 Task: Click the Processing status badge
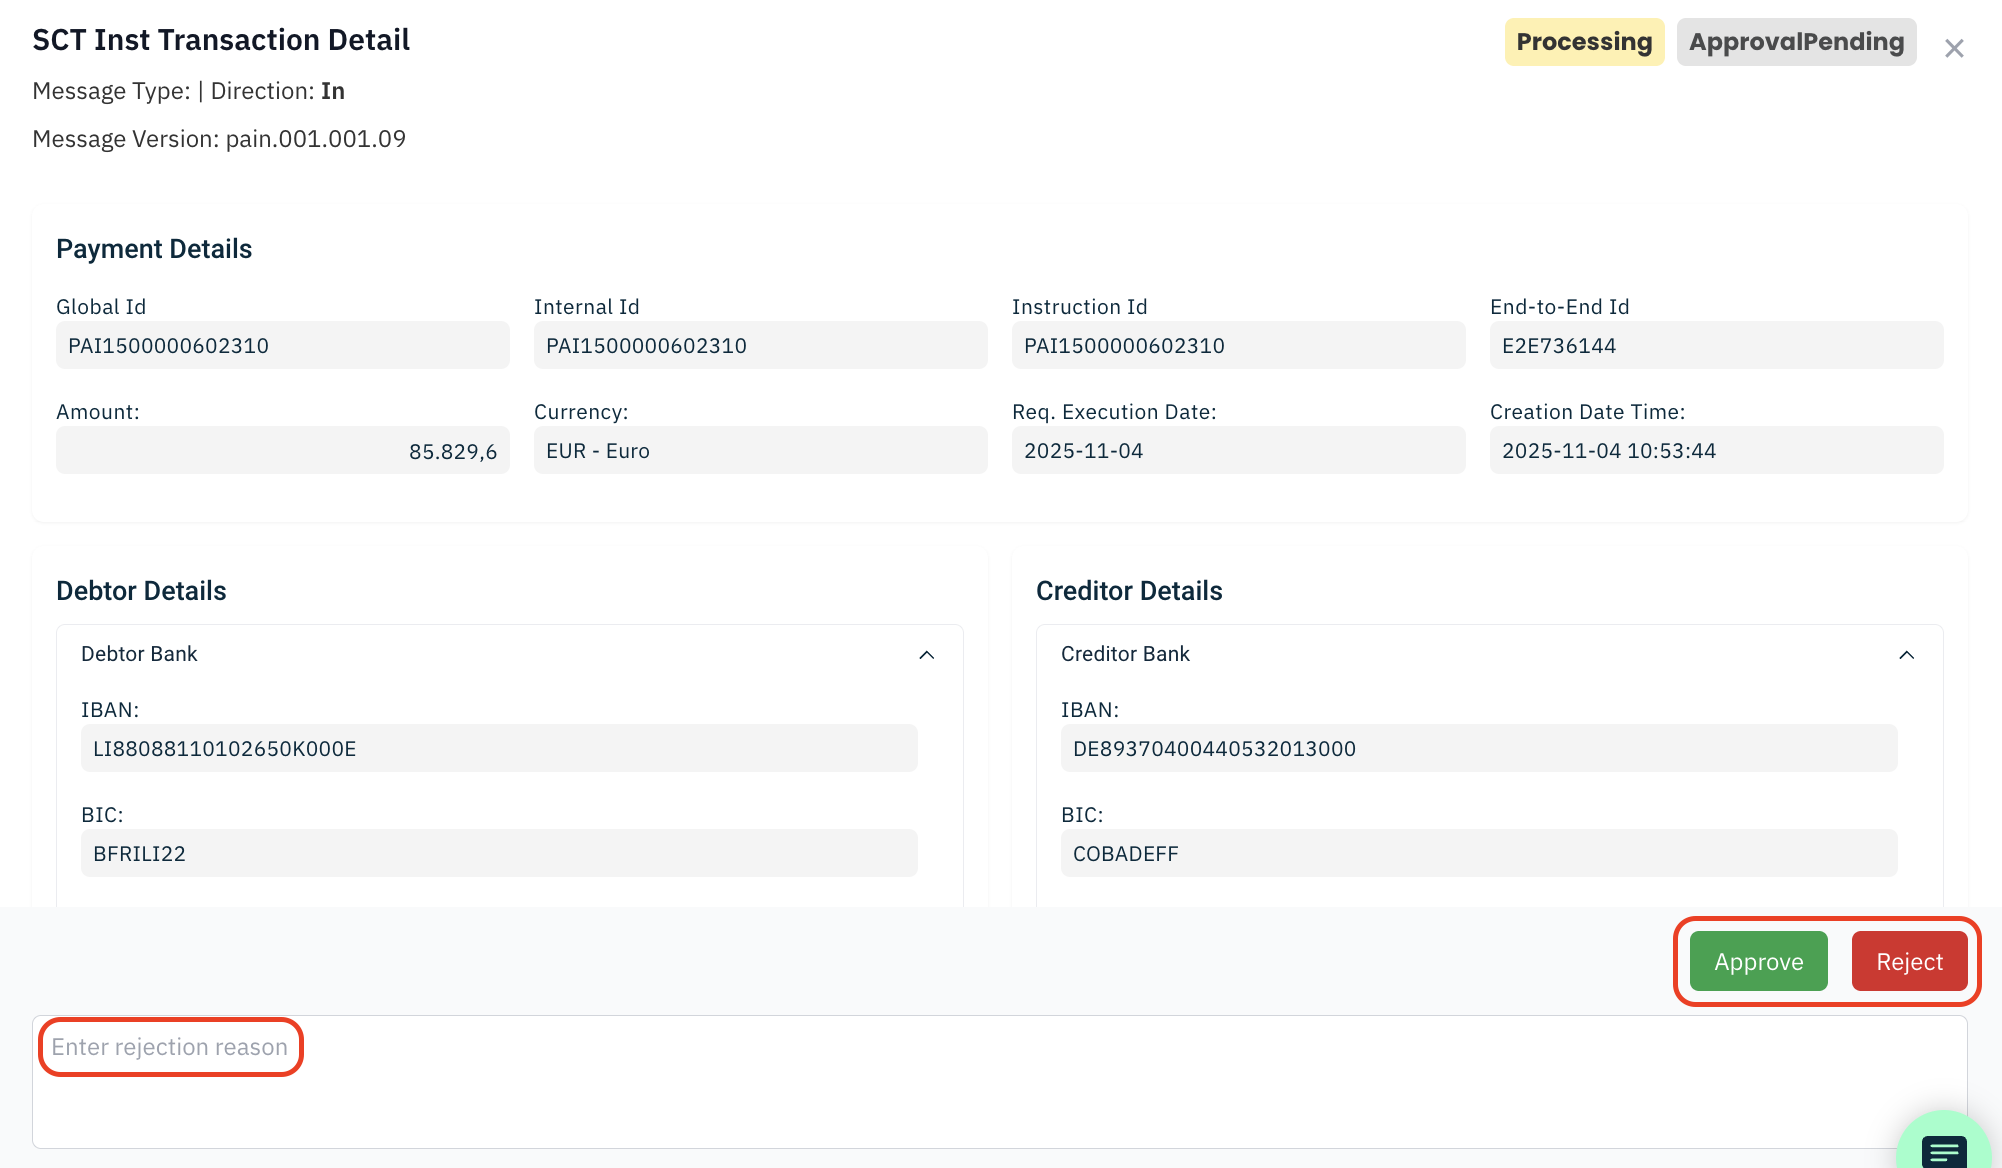coord(1584,42)
